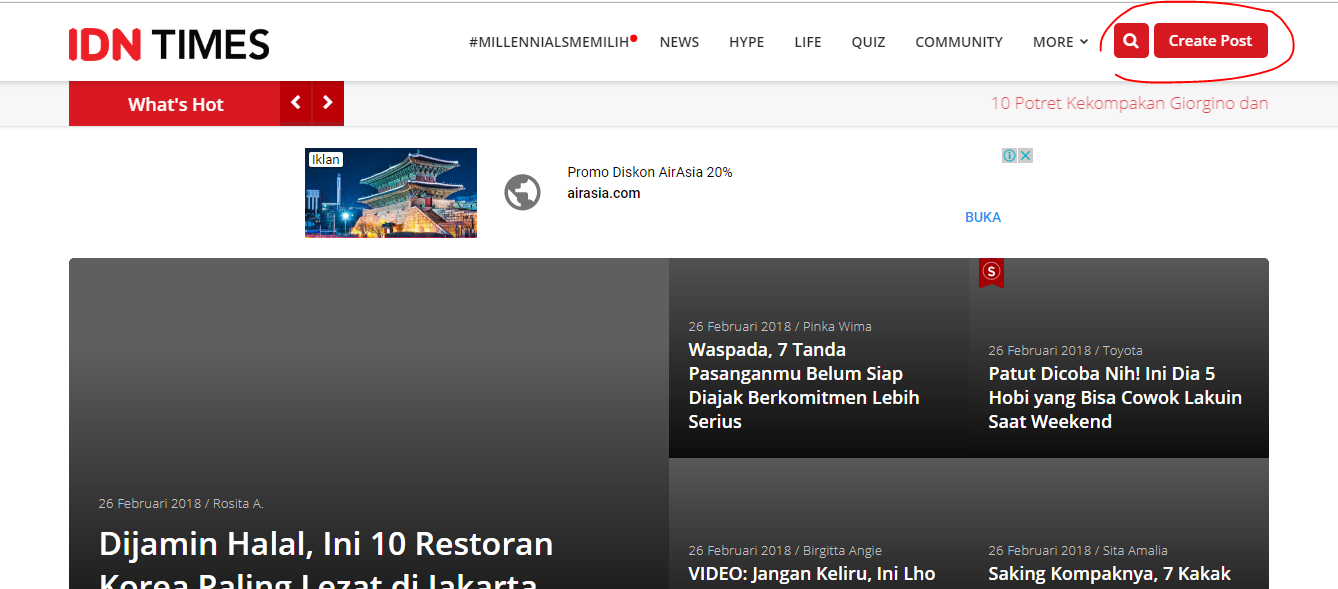Open '10 Potret Kekompakan Giorgino dan' ticker headline
1338x589 pixels.
(x=1129, y=103)
